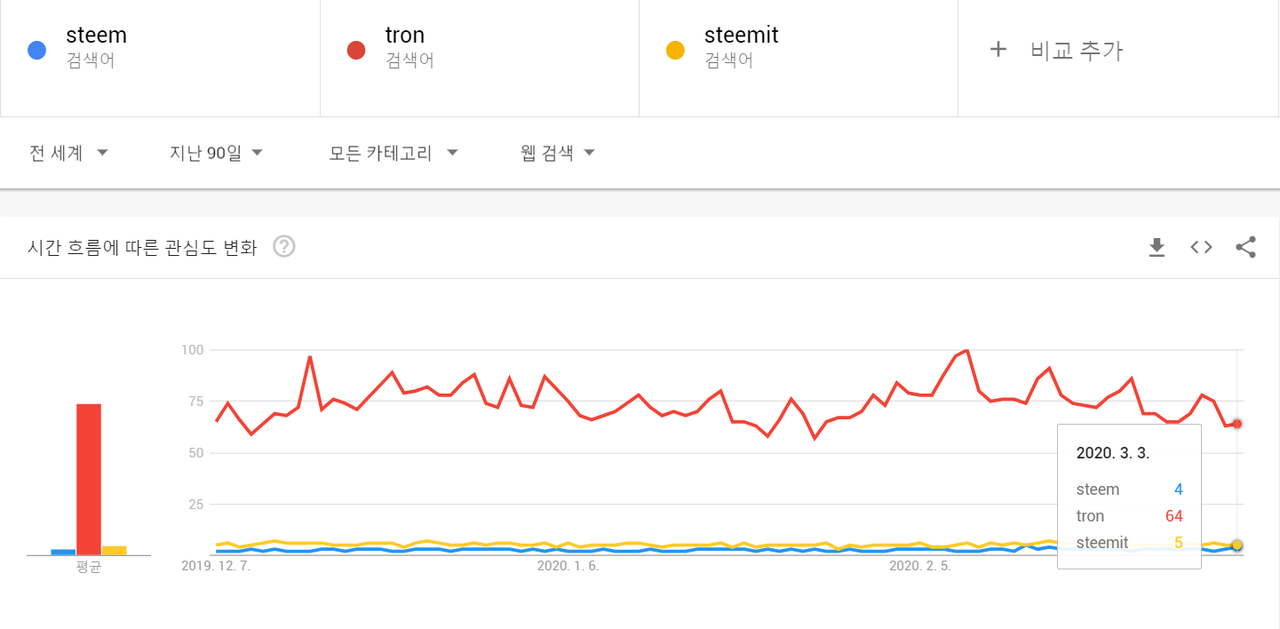Expand the 지난 90일 time range dropdown

pyautogui.click(x=216, y=153)
